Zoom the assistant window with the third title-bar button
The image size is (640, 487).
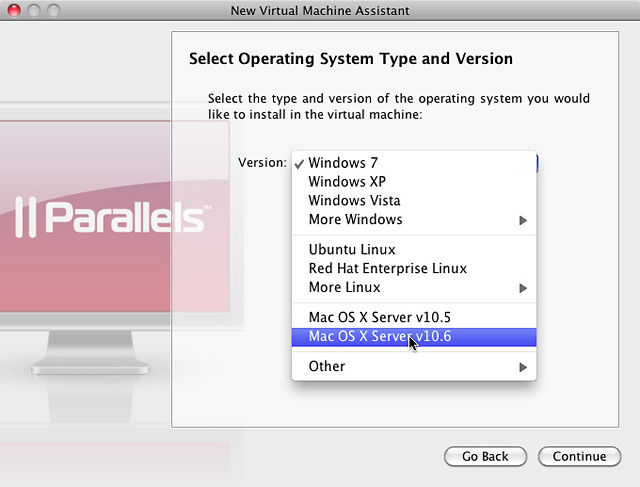point(53,10)
